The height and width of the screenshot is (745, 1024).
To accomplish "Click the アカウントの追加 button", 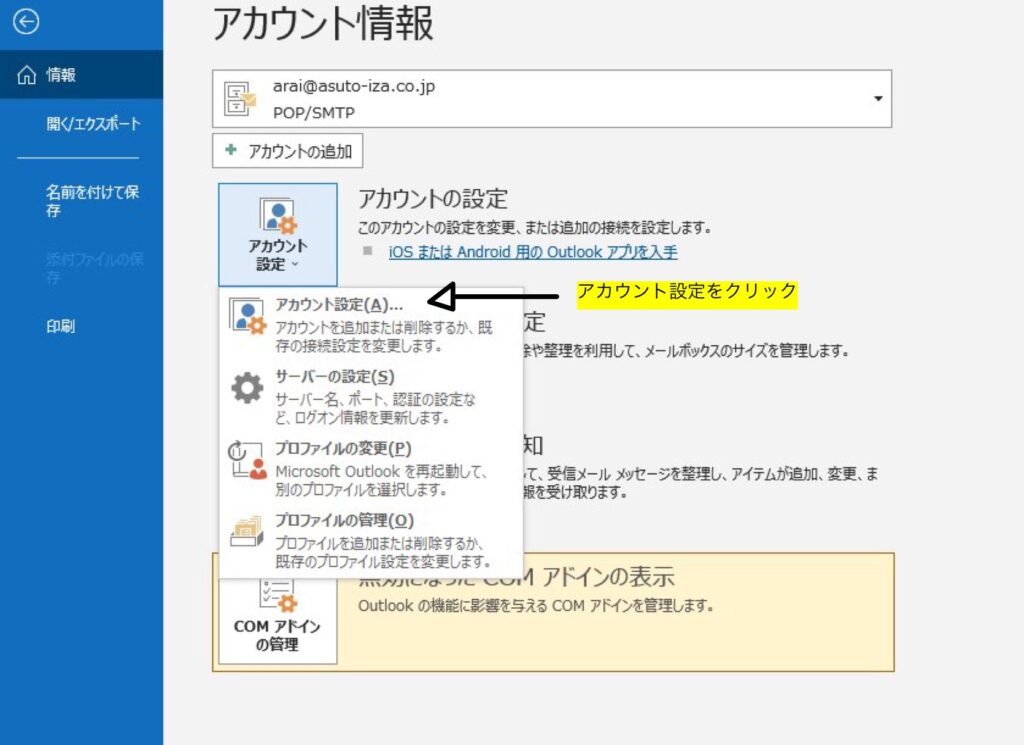I will tap(288, 151).
